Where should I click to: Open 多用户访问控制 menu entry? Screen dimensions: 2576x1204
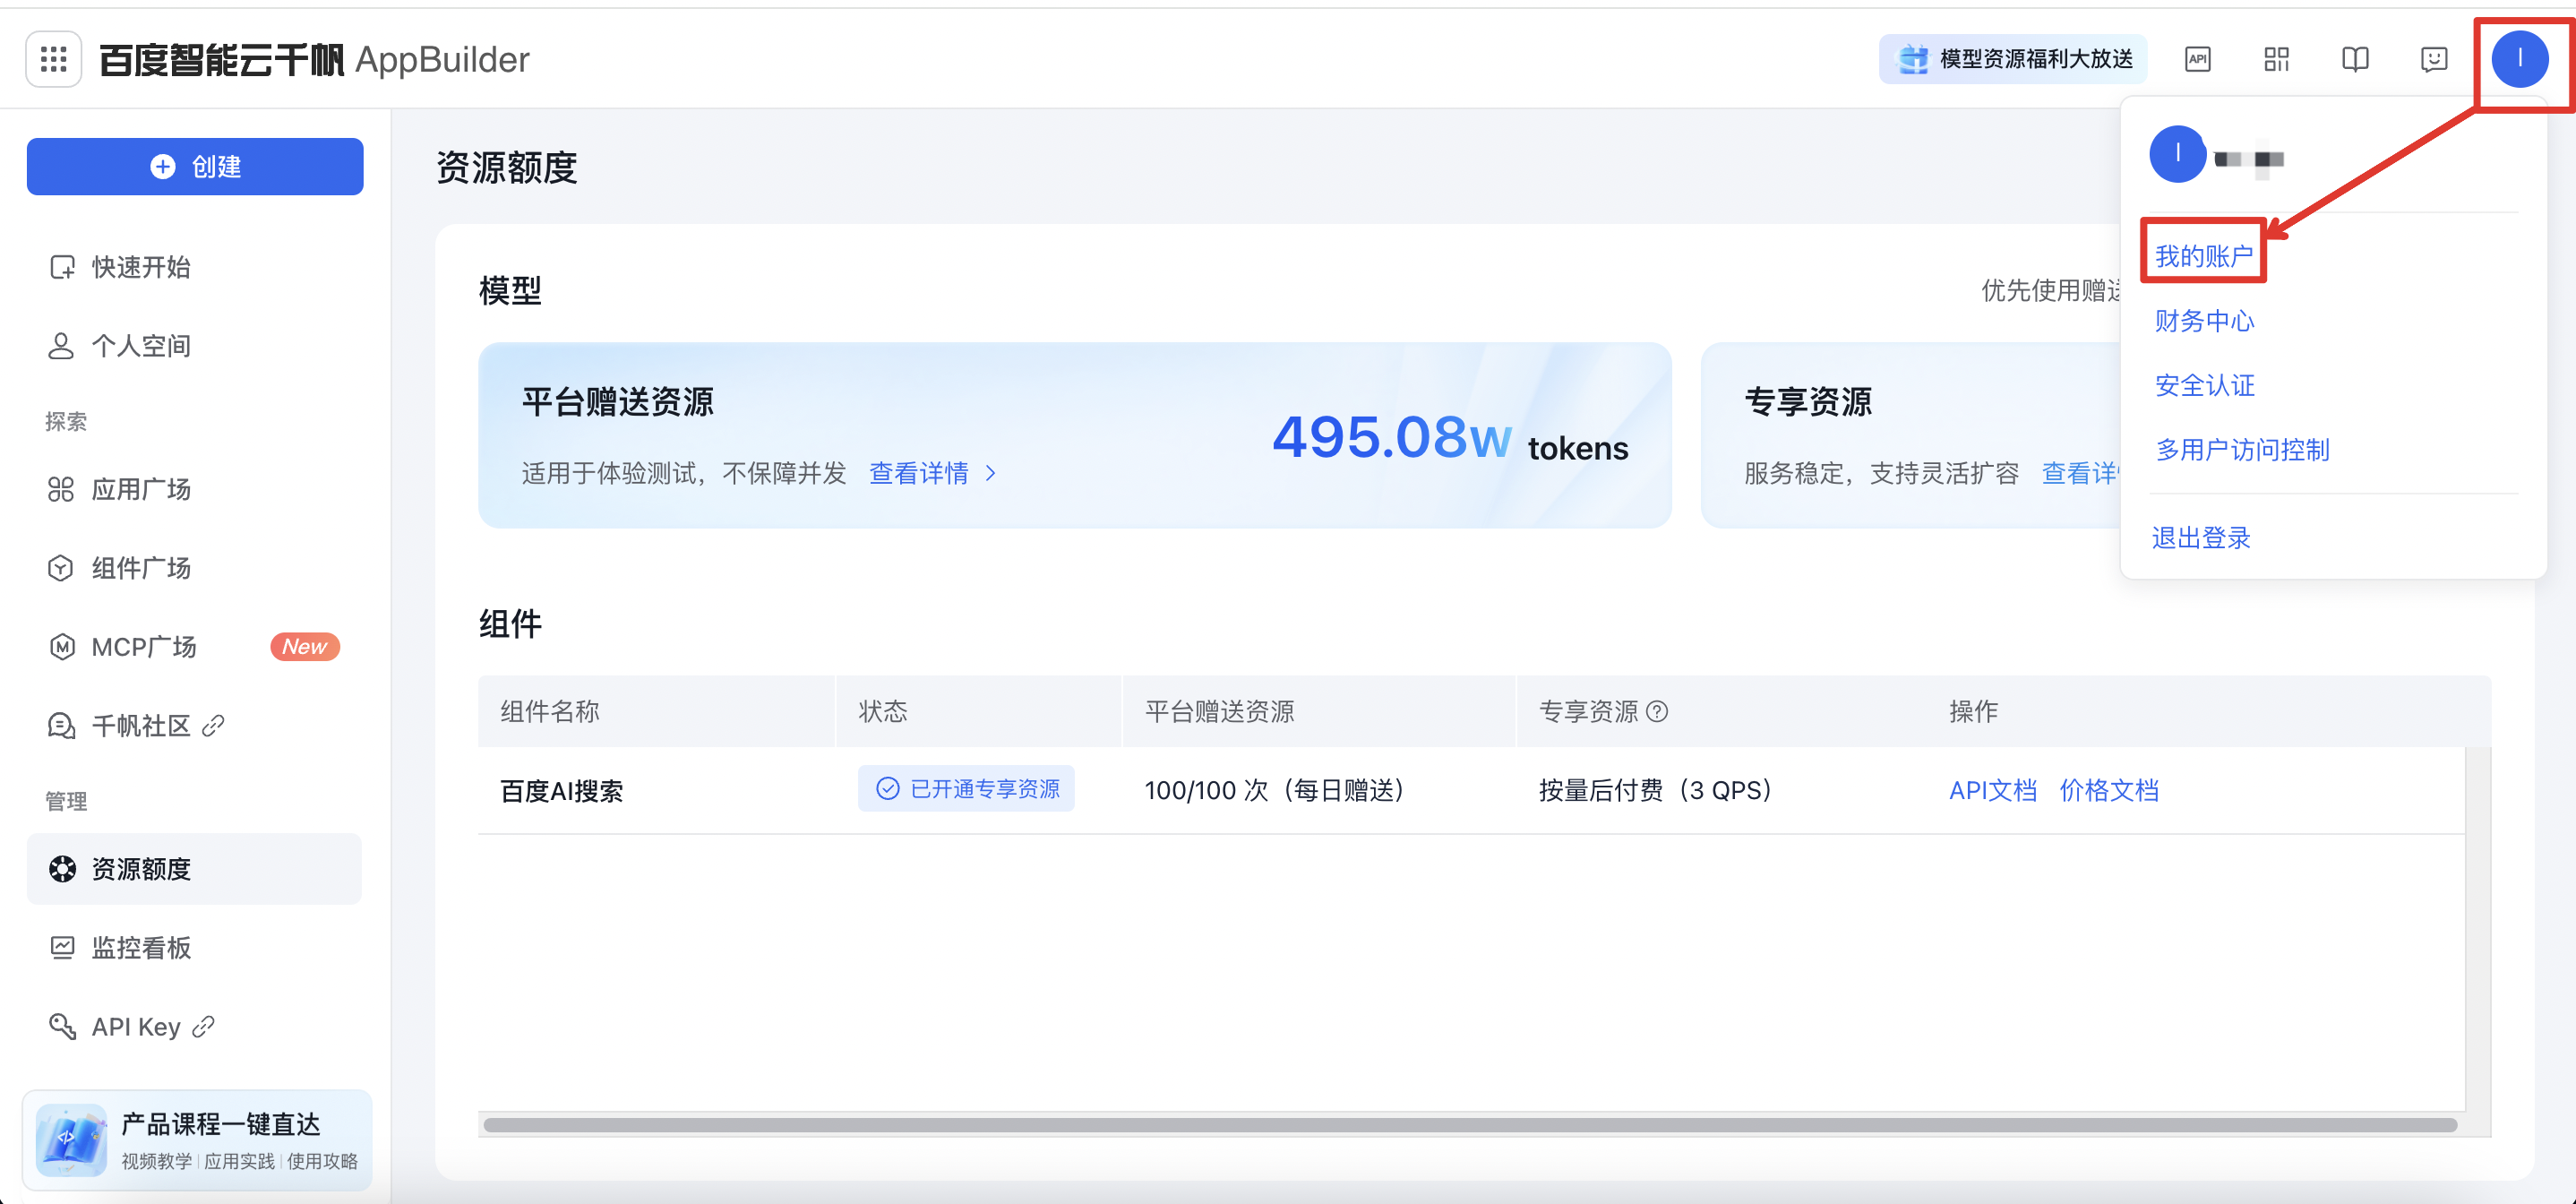pos(2242,450)
